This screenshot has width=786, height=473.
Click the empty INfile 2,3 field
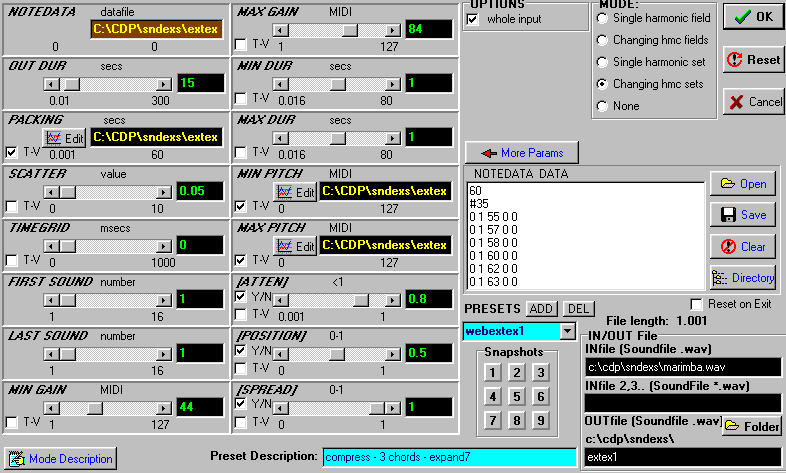[x=683, y=403]
